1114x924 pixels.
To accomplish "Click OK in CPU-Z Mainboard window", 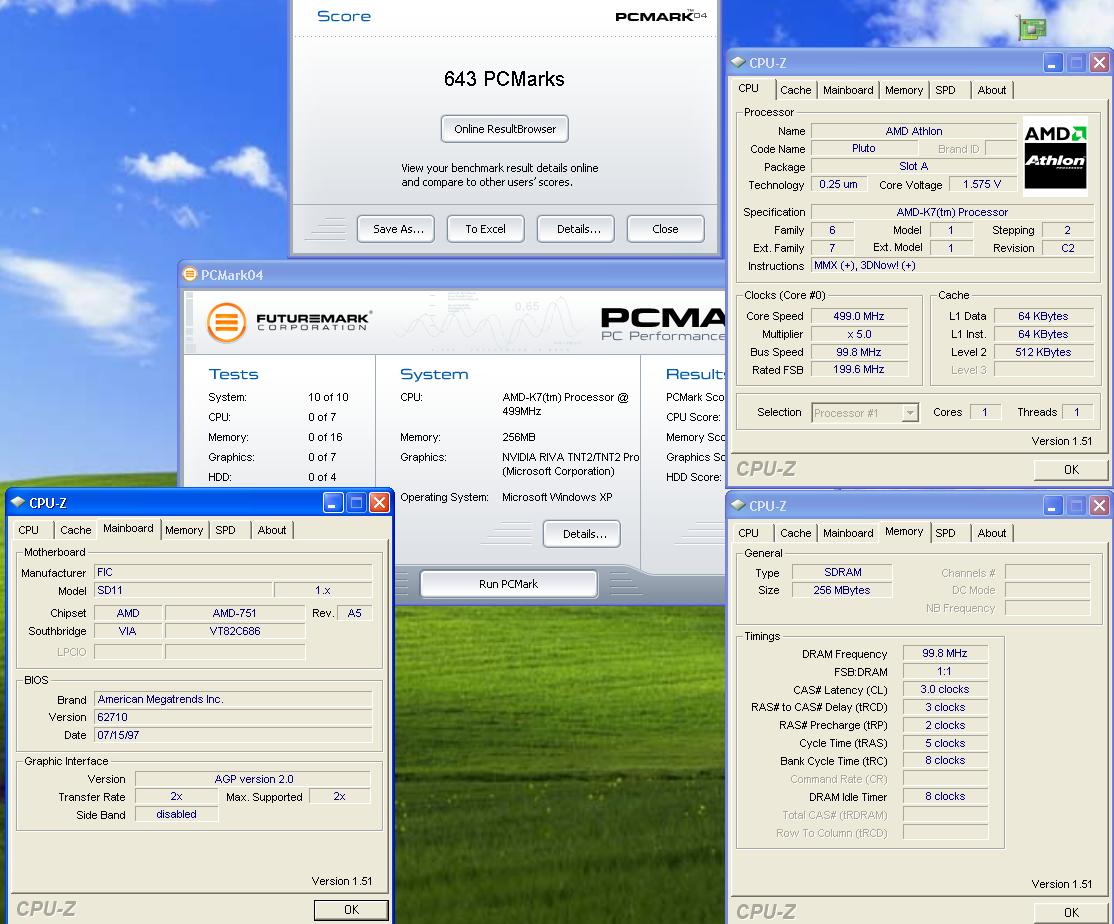I will tap(351, 910).
